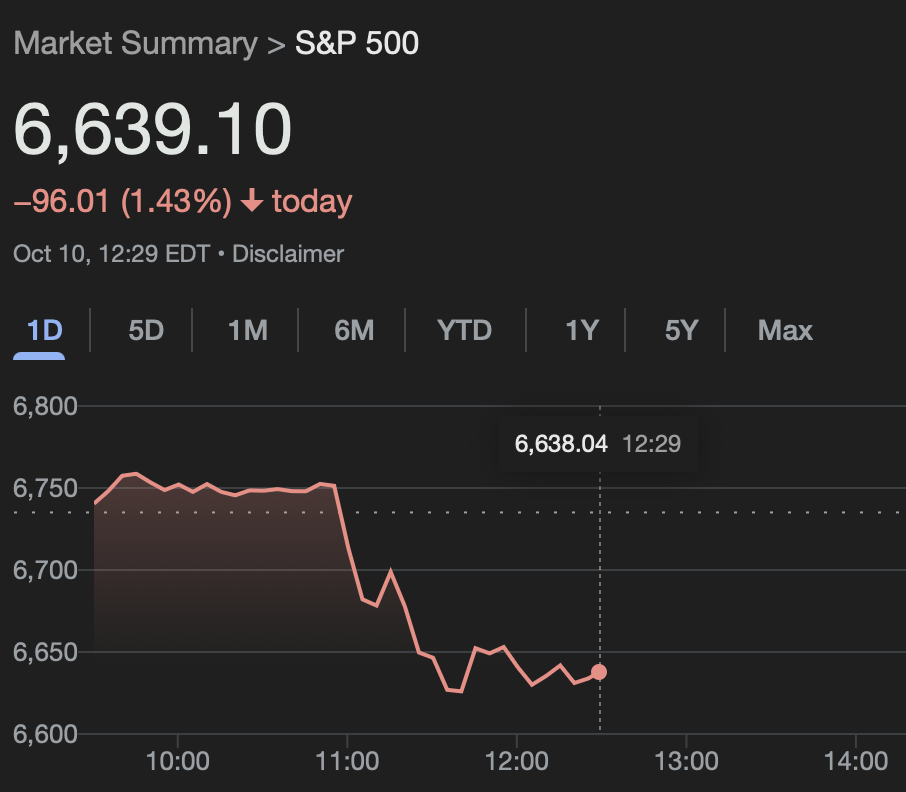Click the 11:00 time axis label
This screenshot has height=792, width=906.
(x=347, y=762)
